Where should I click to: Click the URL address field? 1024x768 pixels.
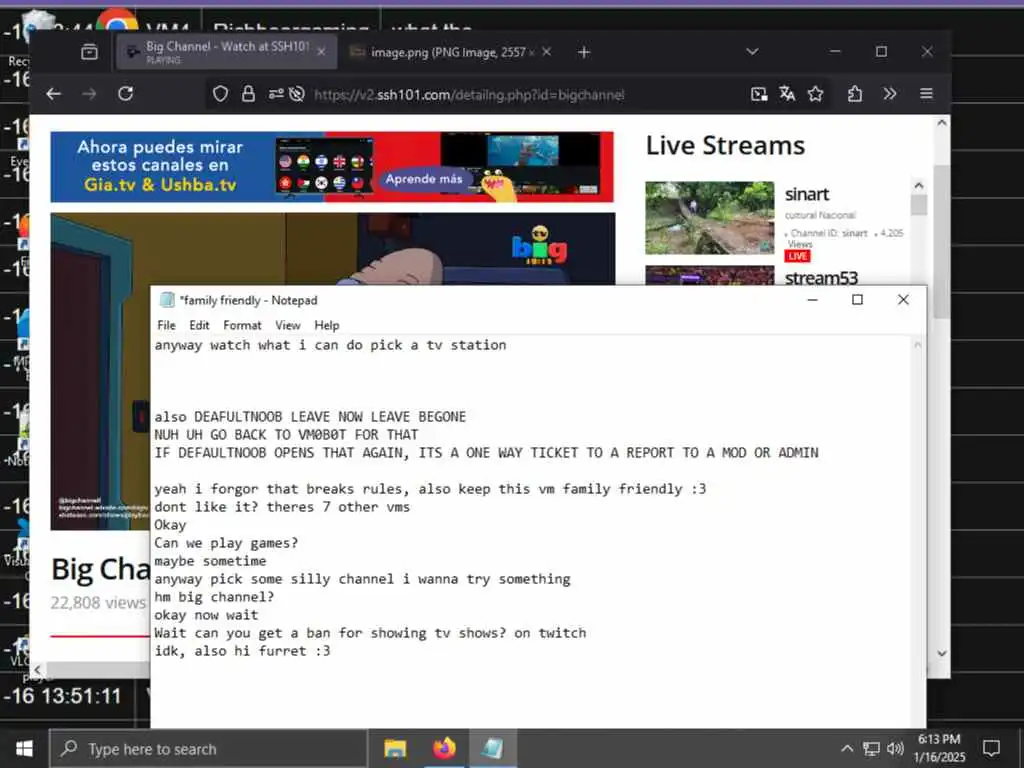click(468, 95)
